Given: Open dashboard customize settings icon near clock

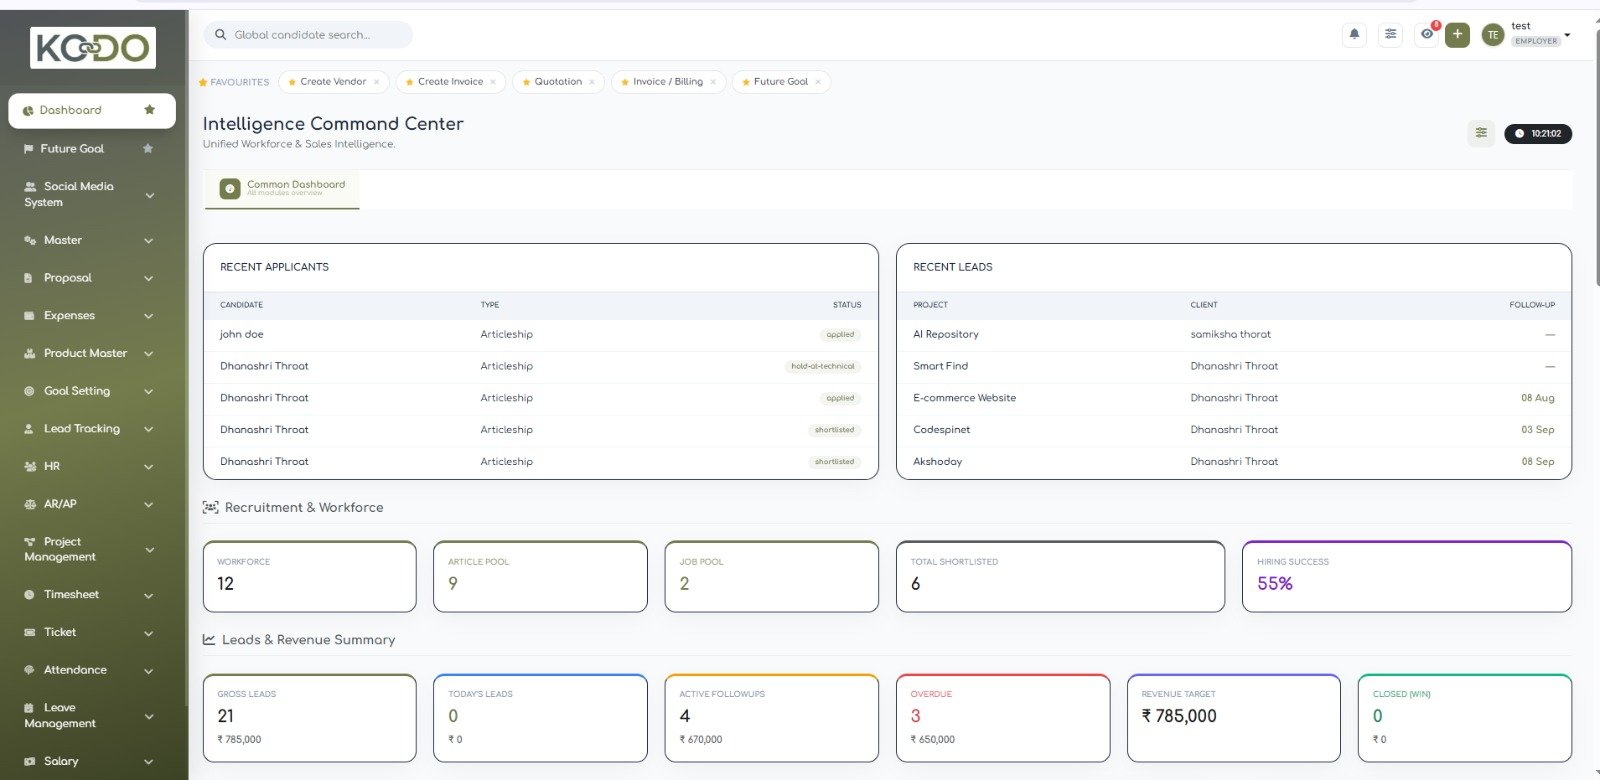Looking at the screenshot, I should [1481, 133].
